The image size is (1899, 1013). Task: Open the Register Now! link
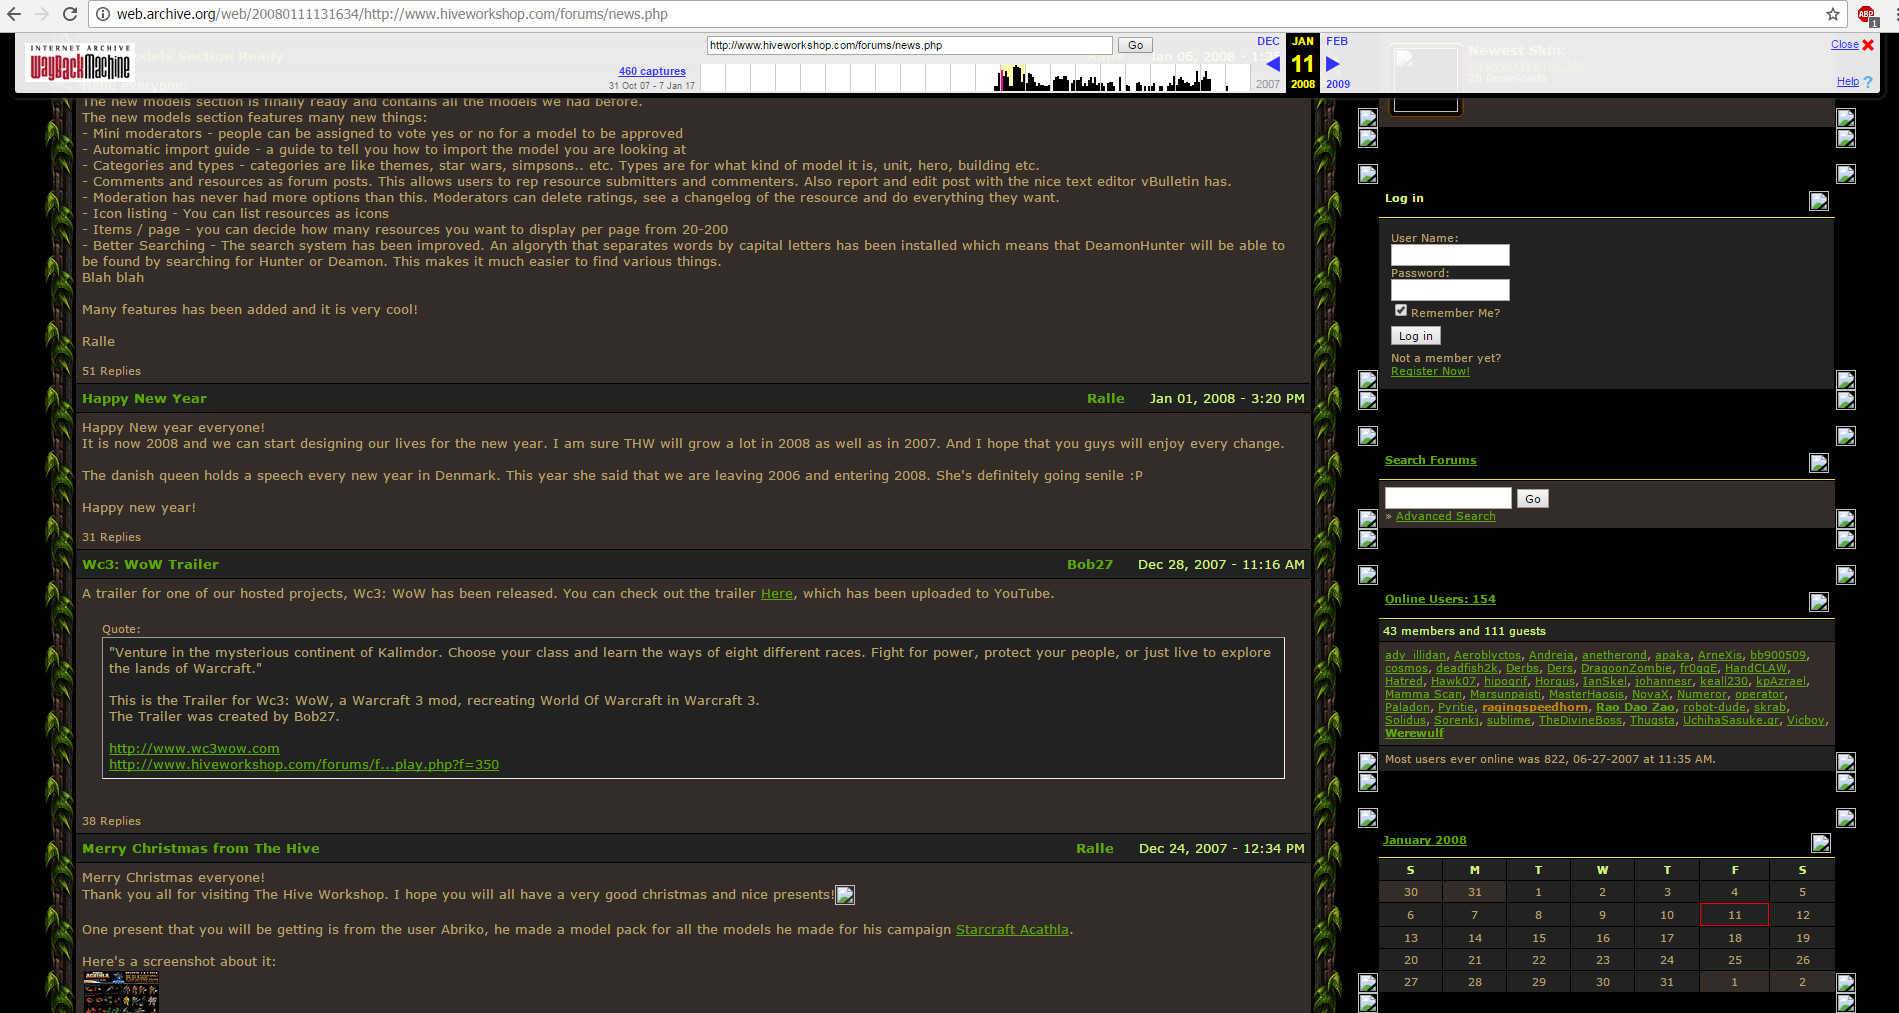point(1430,371)
